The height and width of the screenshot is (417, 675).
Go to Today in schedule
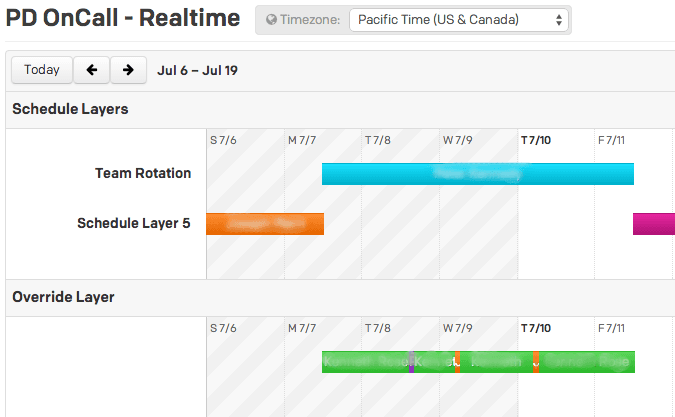pos(42,70)
